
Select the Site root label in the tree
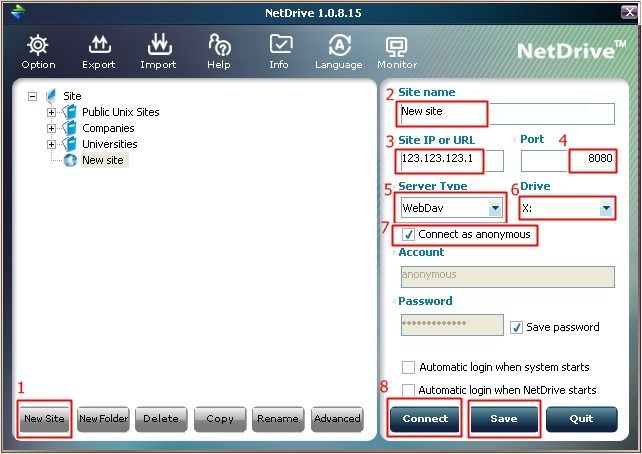coord(72,96)
